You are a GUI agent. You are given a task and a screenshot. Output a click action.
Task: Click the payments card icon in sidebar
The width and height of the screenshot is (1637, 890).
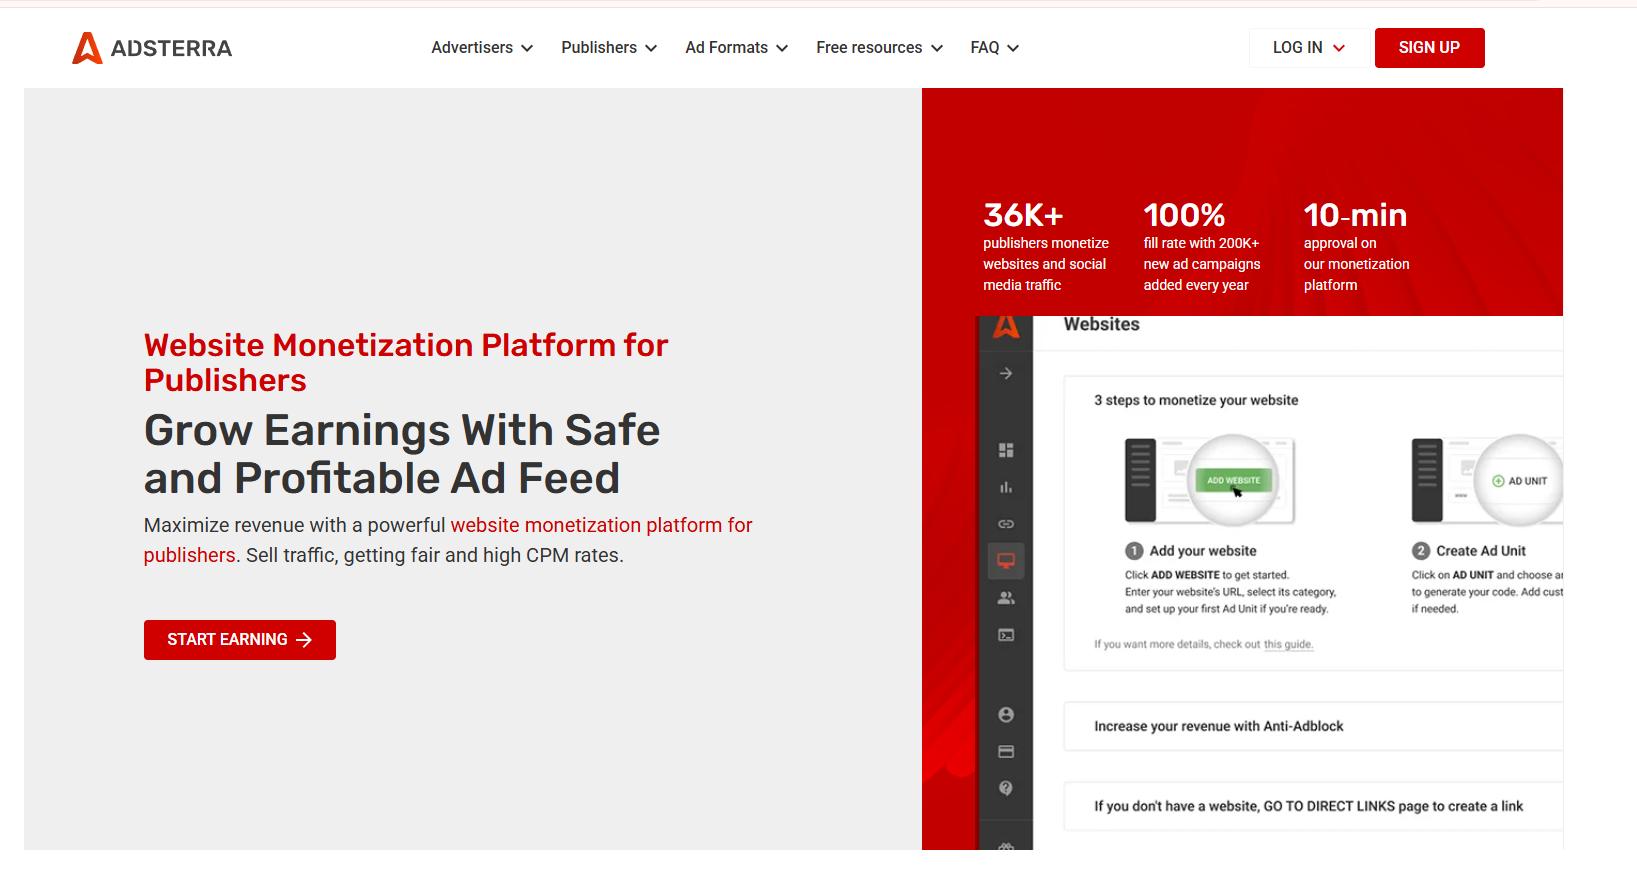click(1006, 752)
